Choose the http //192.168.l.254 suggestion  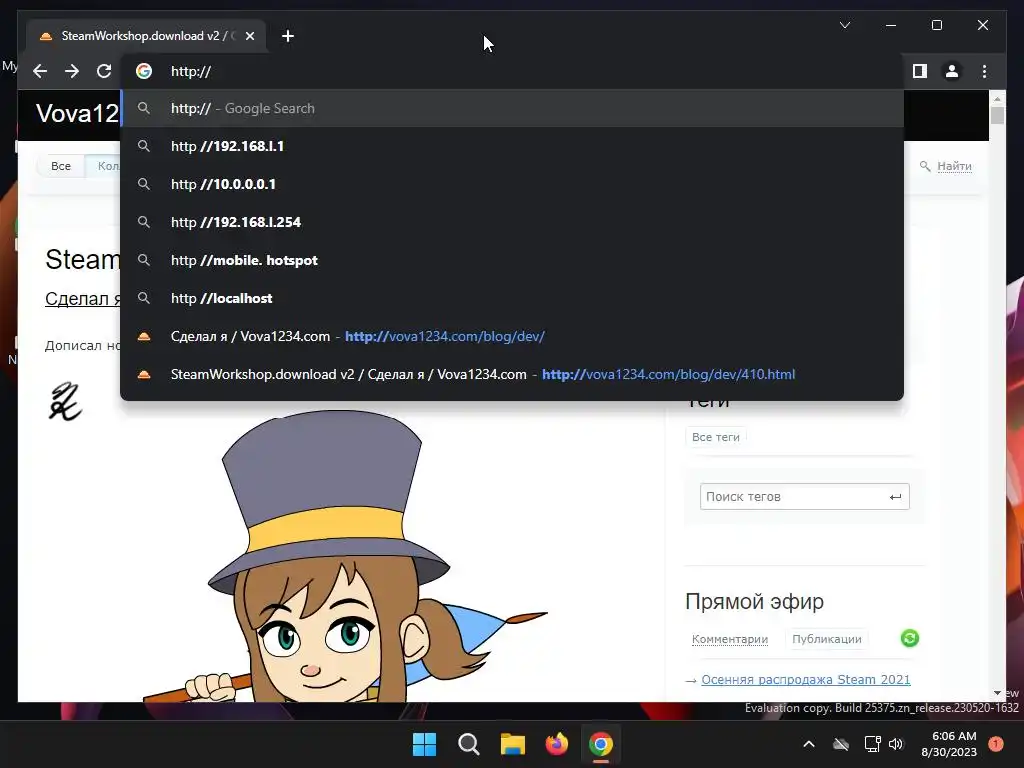(512, 222)
